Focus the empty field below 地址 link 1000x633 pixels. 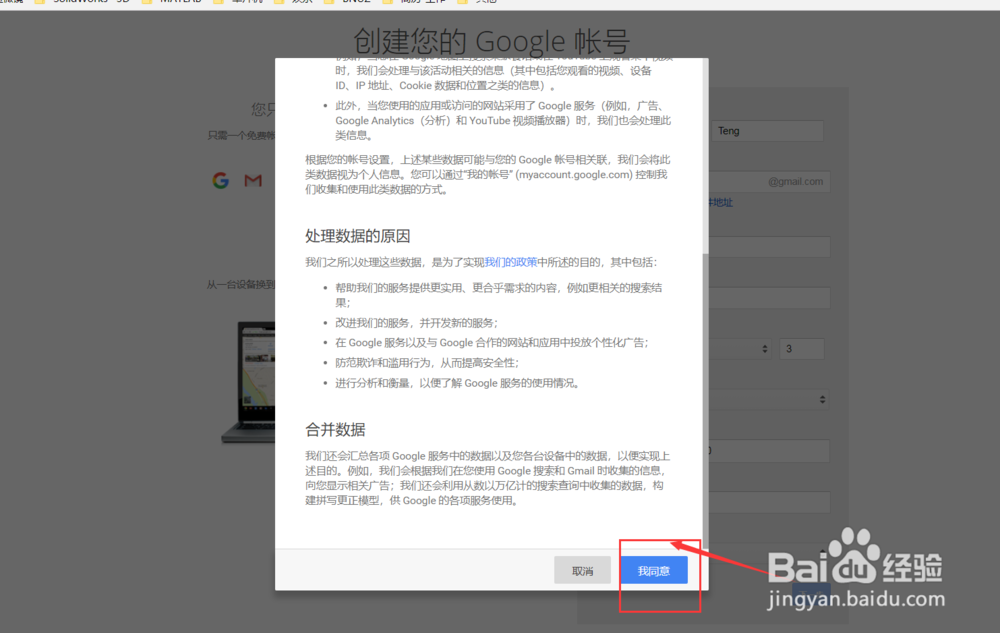click(x=769, y=247)
